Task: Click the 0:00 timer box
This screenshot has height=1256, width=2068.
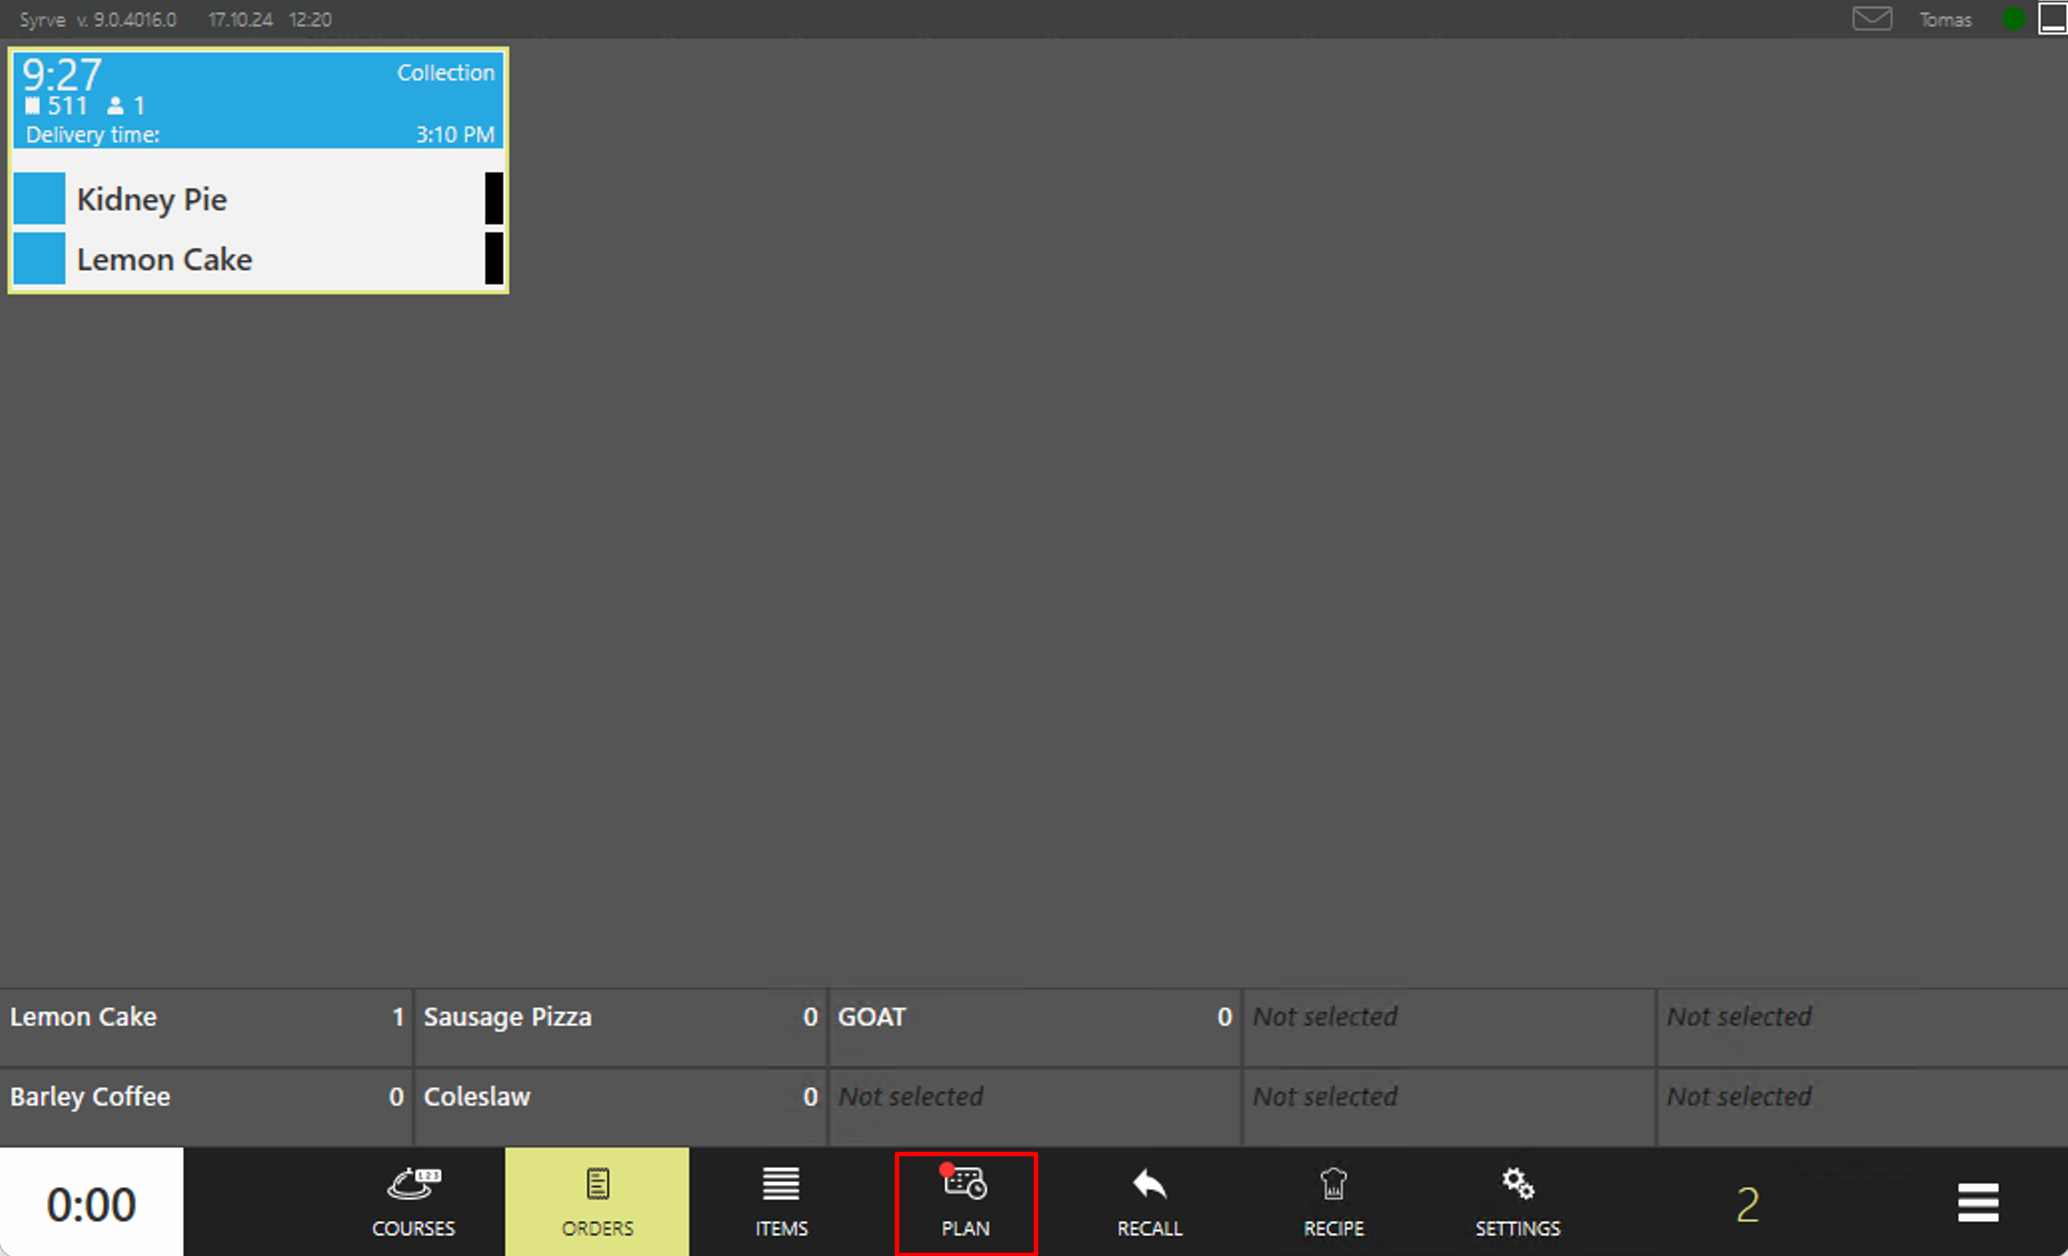Action: (x=91, y=1203)
